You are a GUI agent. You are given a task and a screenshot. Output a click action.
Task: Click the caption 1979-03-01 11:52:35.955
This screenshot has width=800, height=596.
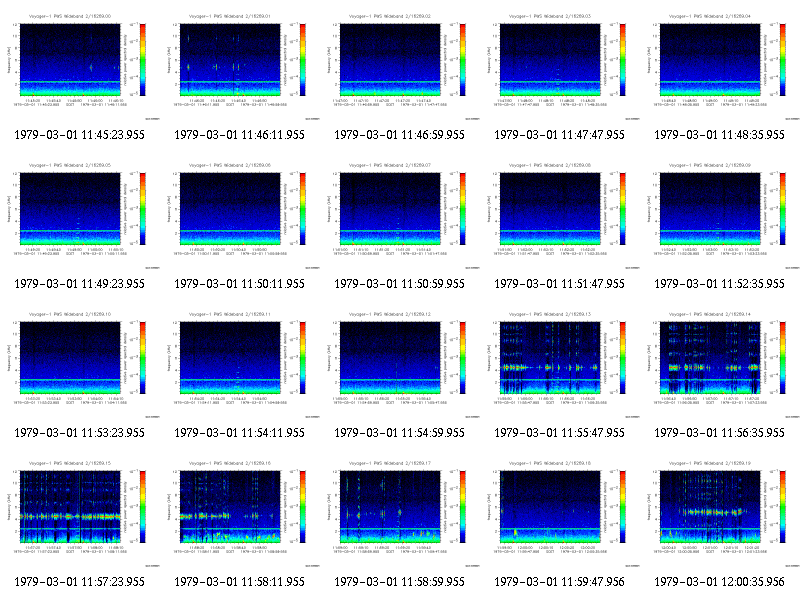click(719, 284)
